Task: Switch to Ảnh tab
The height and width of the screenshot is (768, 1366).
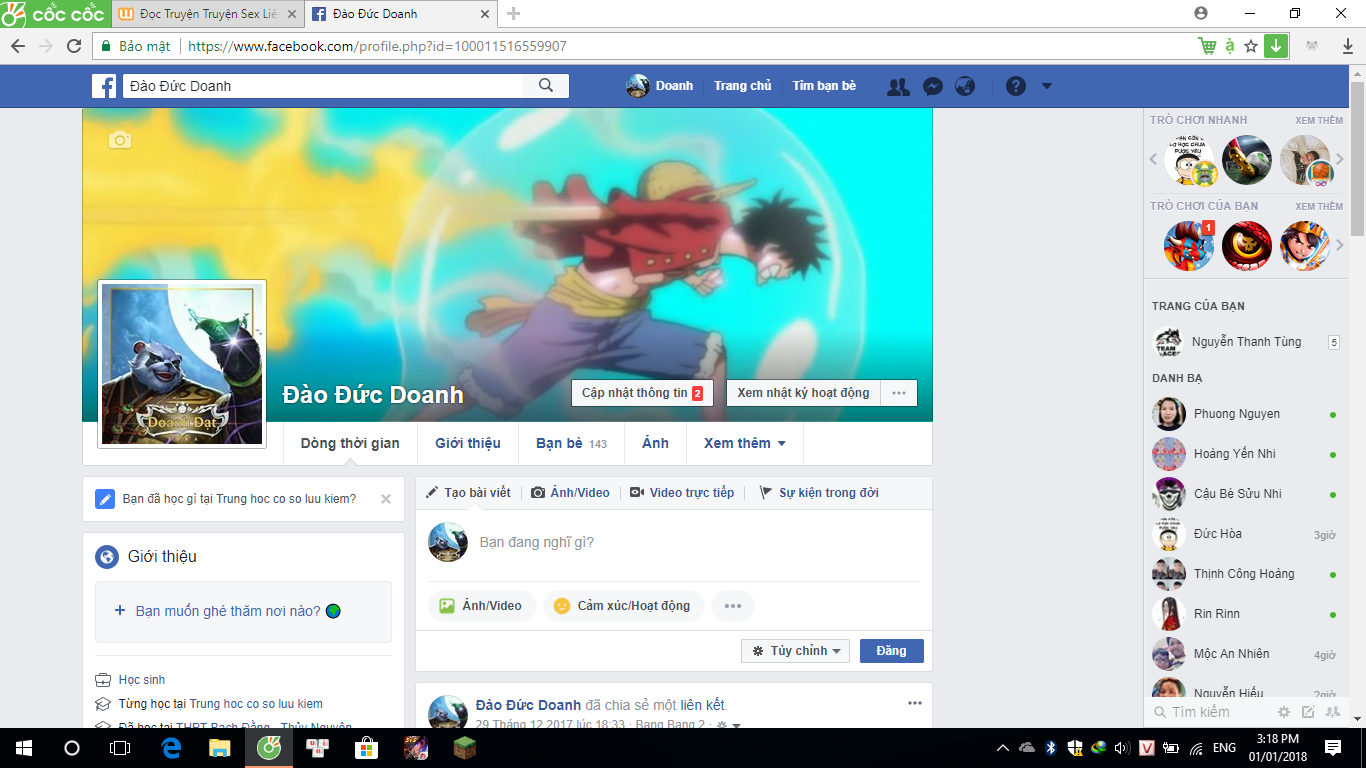Action: point(655,443)
